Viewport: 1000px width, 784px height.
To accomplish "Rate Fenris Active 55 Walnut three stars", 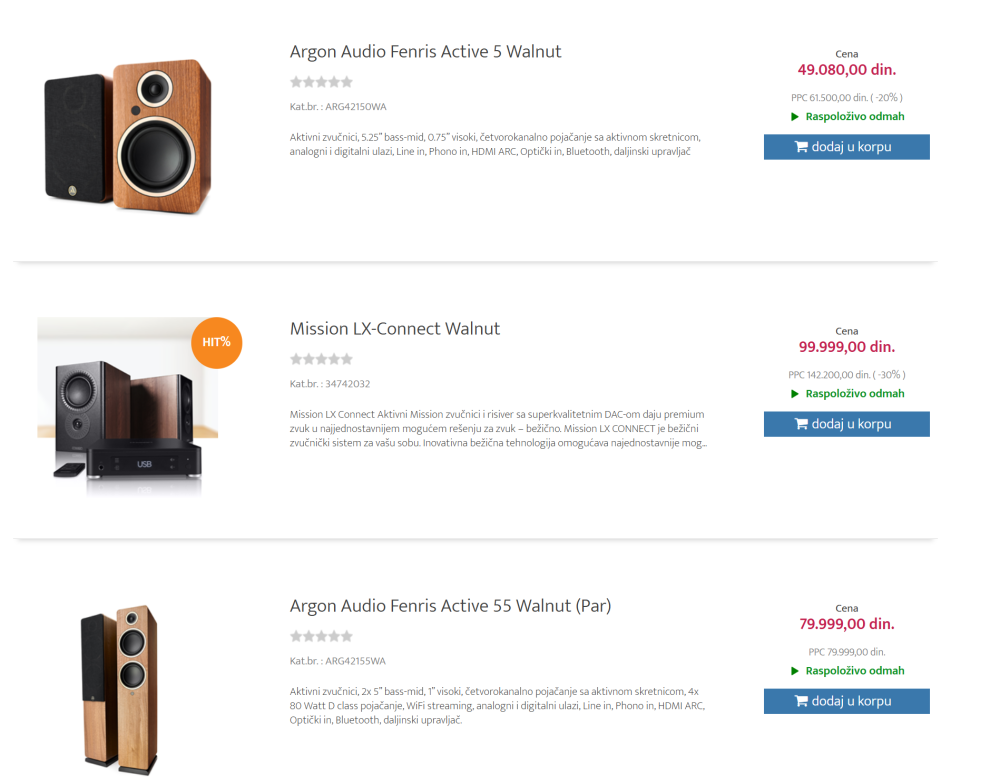I will [322, 637].
